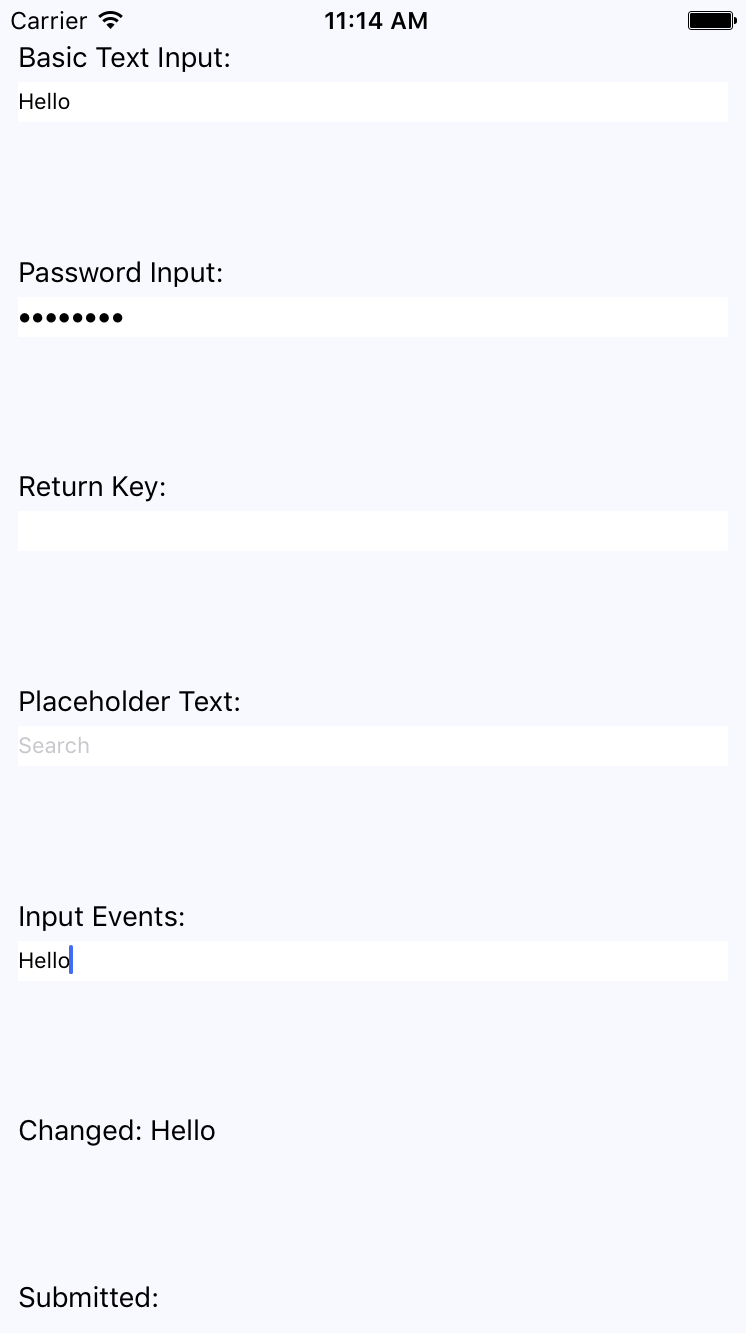Click the "Changed: Hello" text
The image size is (746, 1333).
coord(117,1131)
